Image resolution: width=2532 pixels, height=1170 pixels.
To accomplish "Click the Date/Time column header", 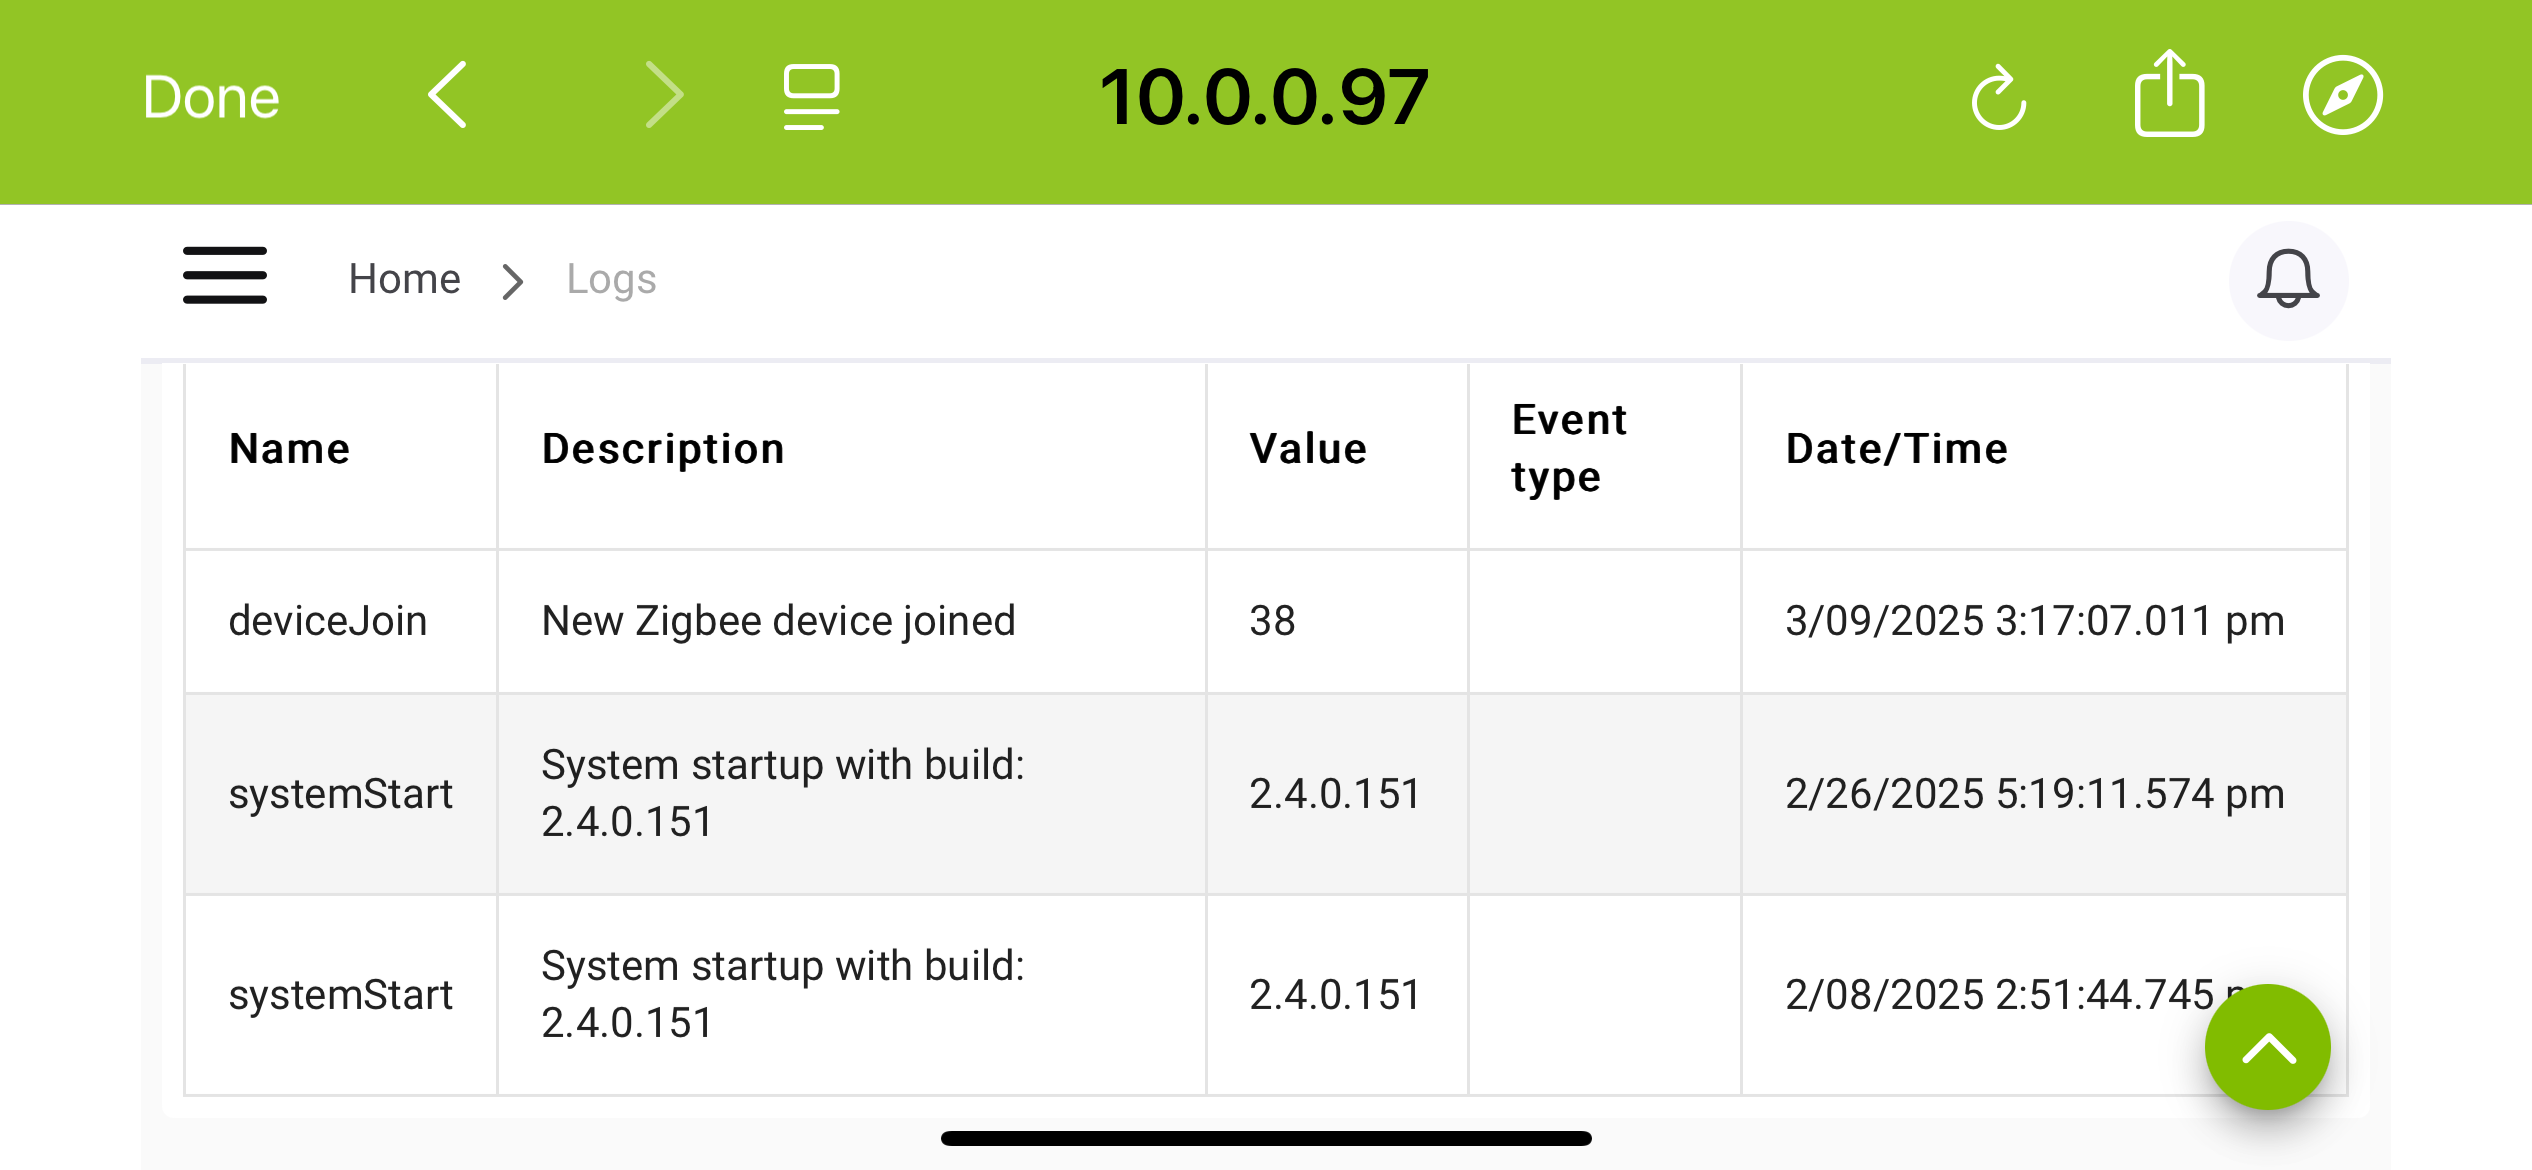I will (x=1897, y=449).
